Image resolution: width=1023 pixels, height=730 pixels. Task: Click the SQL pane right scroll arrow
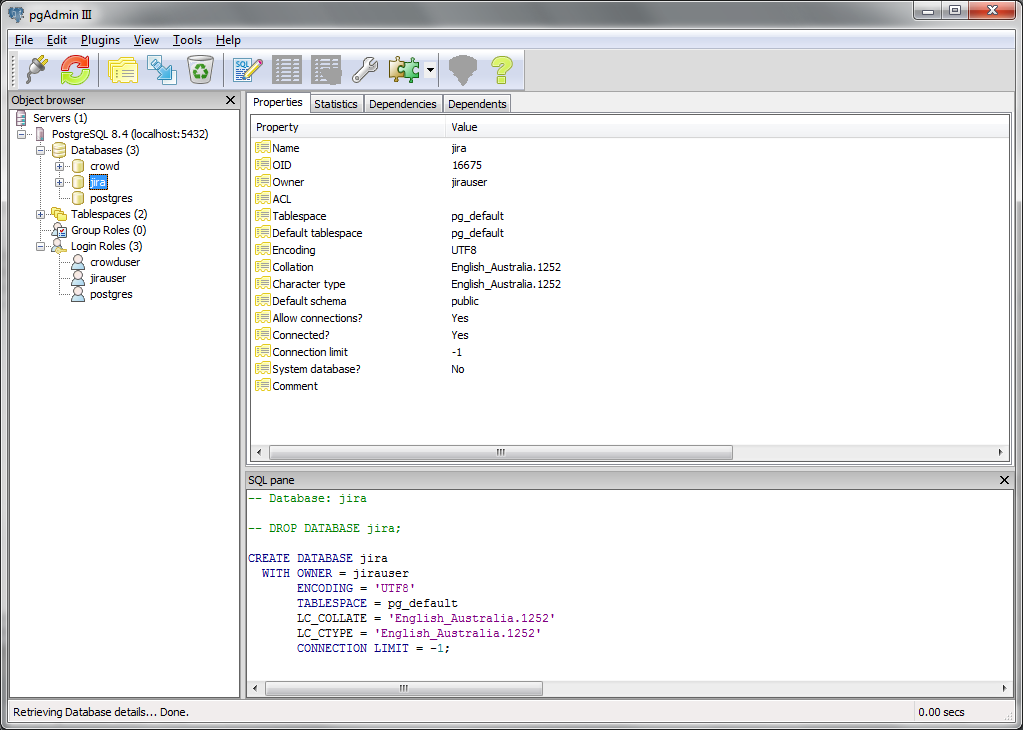coord(1005,688)
